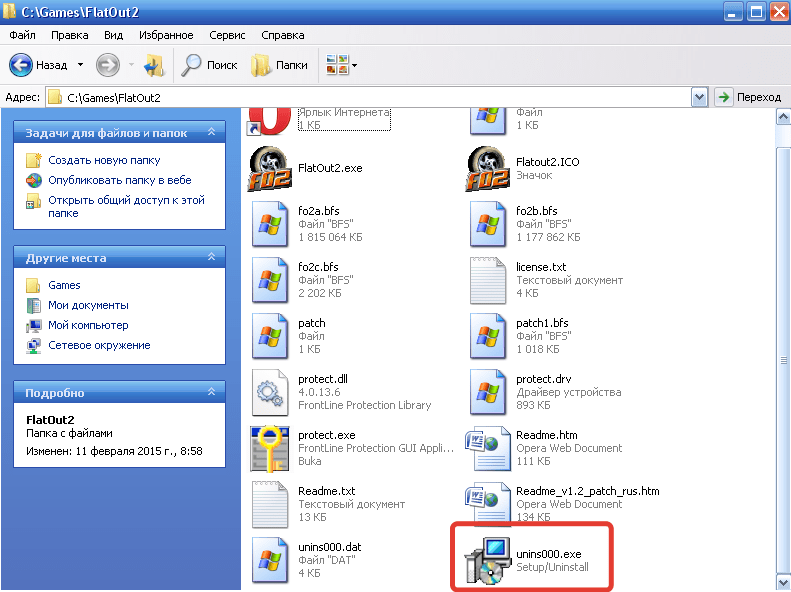Image resolution: width=791 pixels, height=592 pixels.
Task: Click the My Computer icon in sidebar
Action: [34, 326]
